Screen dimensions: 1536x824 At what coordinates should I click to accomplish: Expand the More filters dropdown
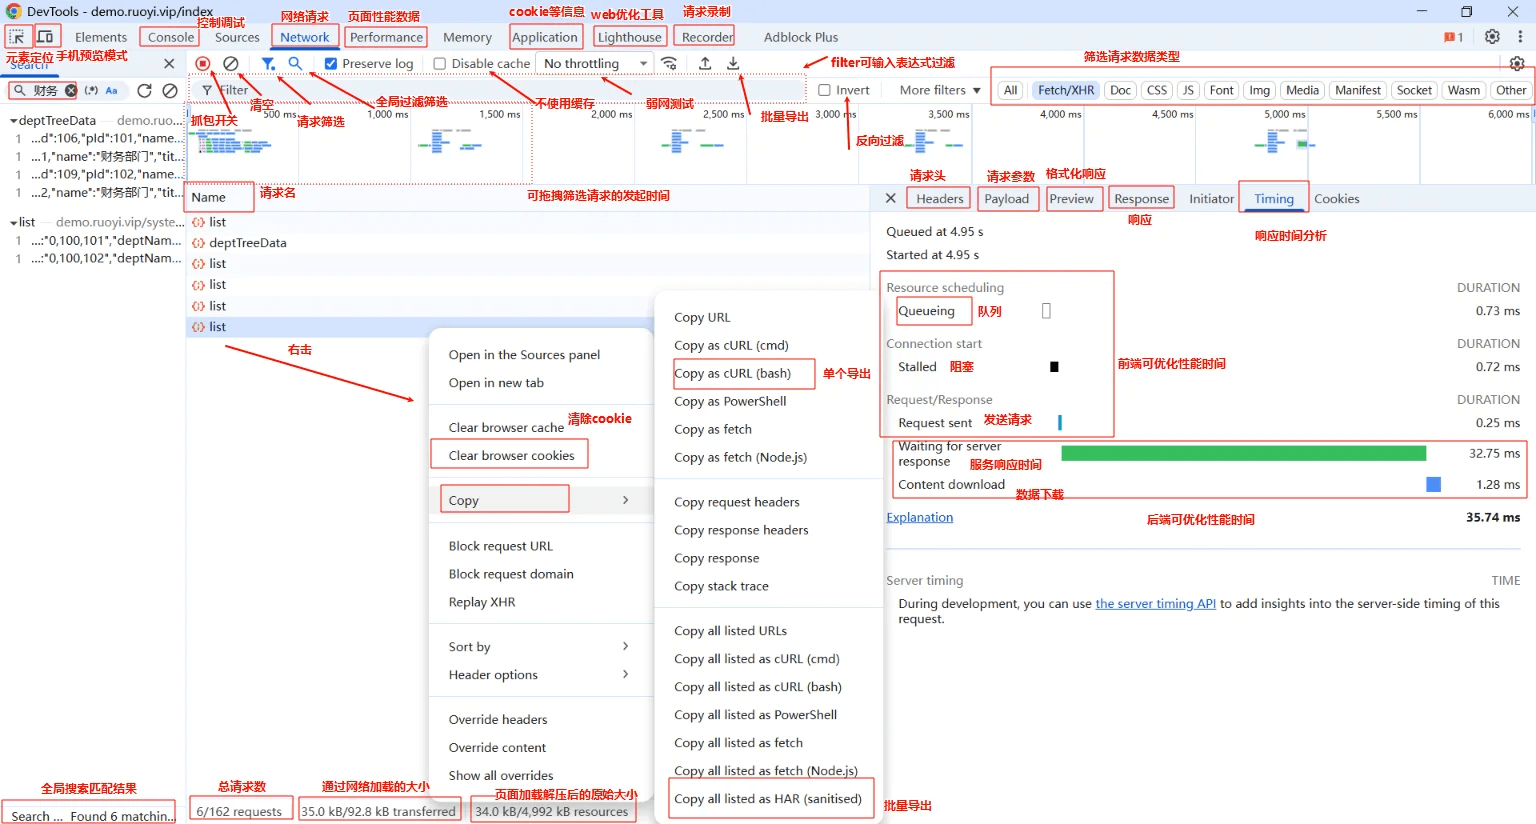pyautogui.click(x=940, y=90)
